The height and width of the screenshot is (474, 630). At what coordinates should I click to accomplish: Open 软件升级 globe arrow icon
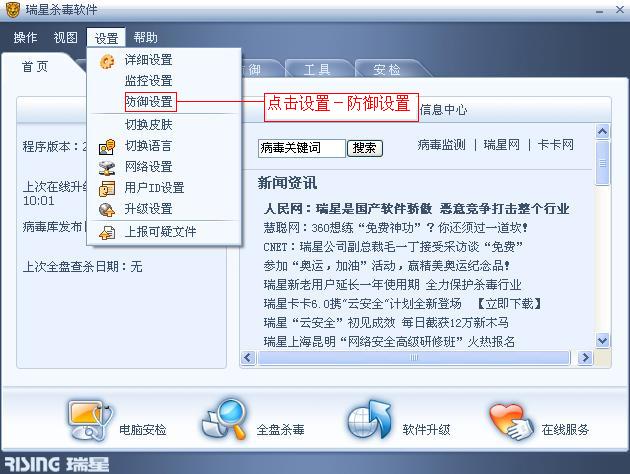pos(370,419)
